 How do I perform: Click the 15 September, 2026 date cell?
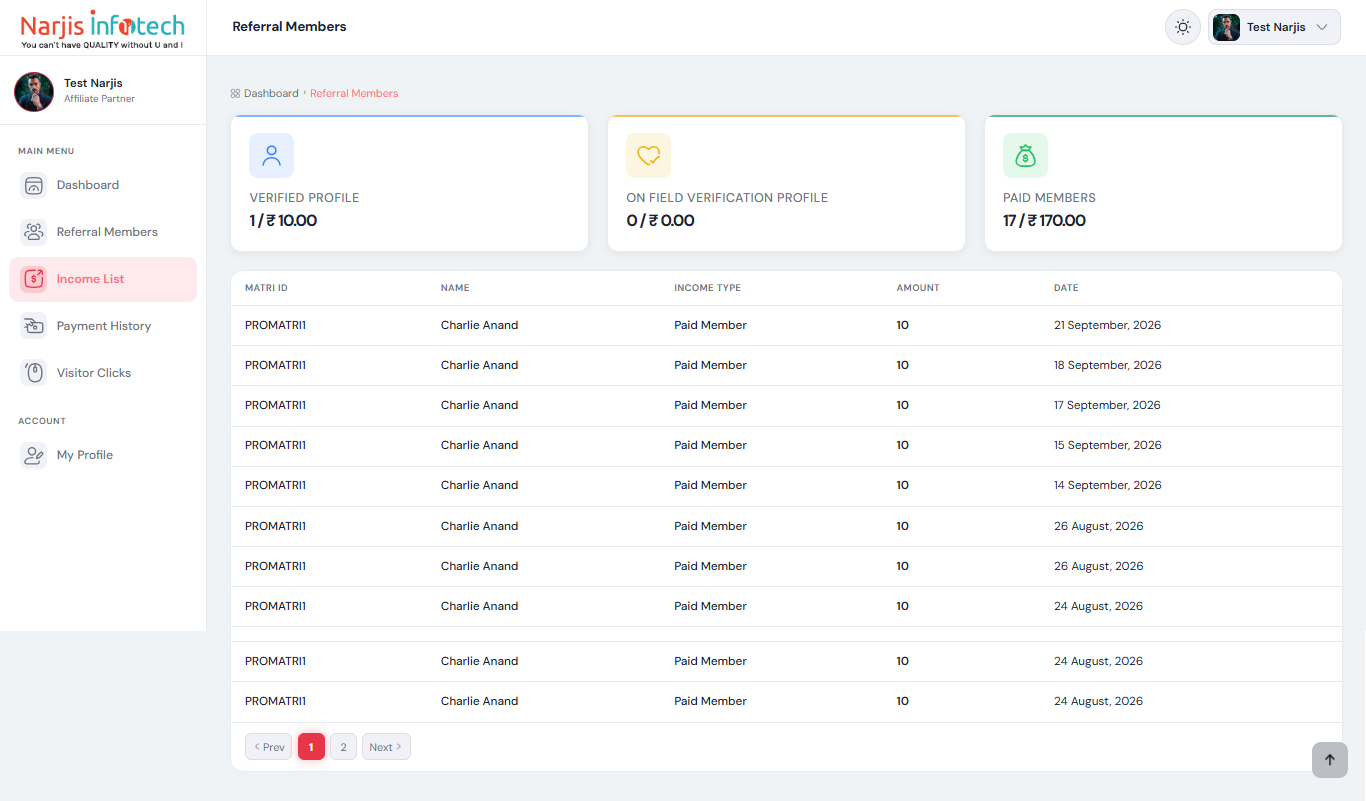(1108, 445)
